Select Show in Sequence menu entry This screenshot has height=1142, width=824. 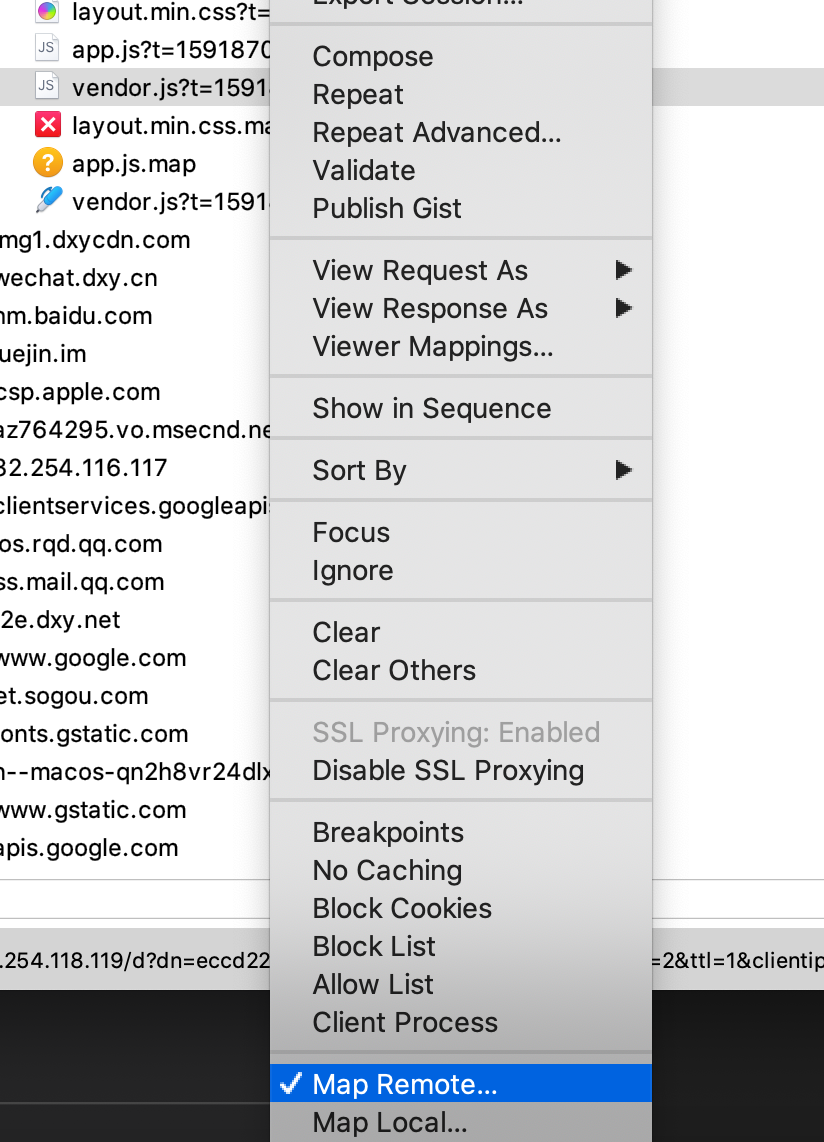[x=431, y=409]
